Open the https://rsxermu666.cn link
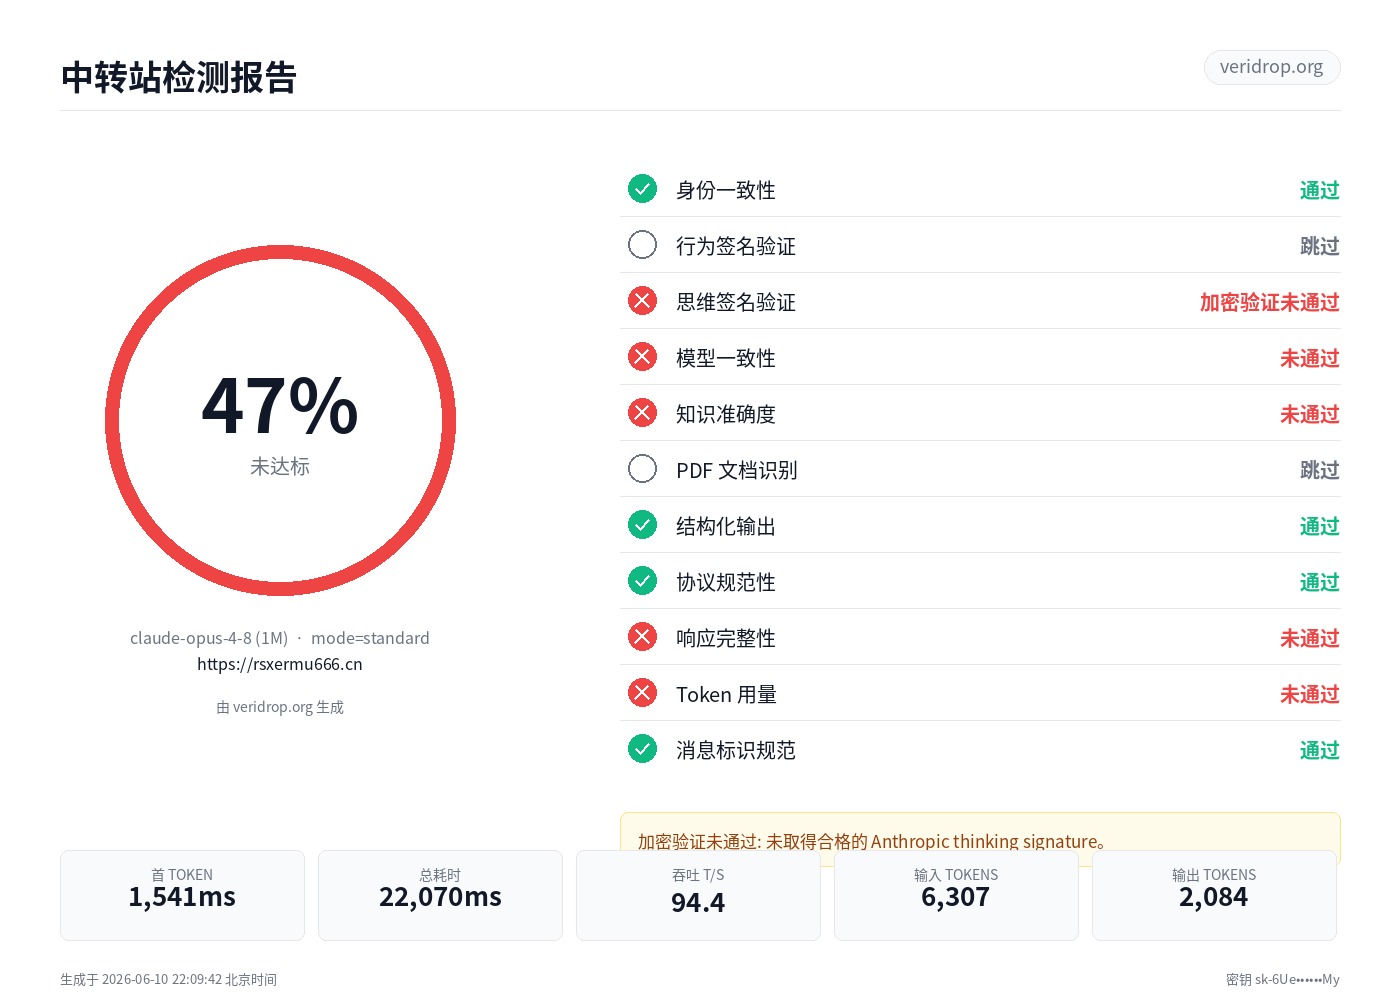Screen dimensions: 1400x1000 280,664
